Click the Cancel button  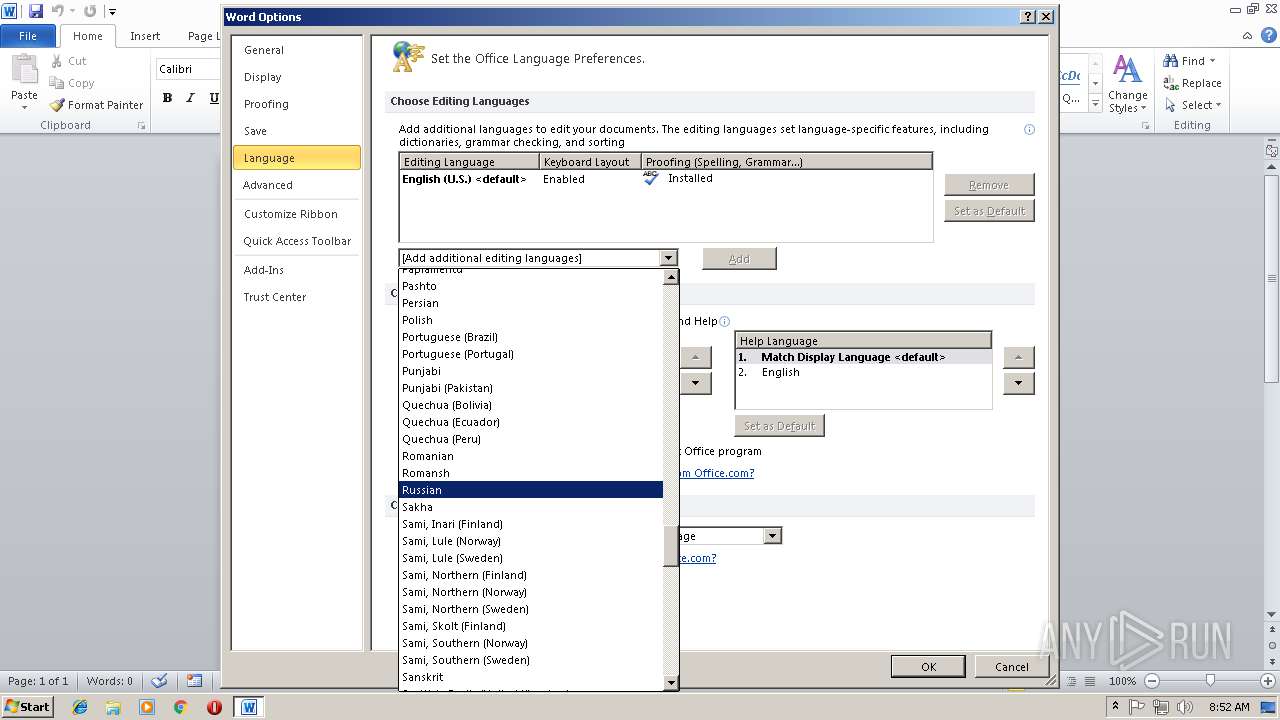1011,667
